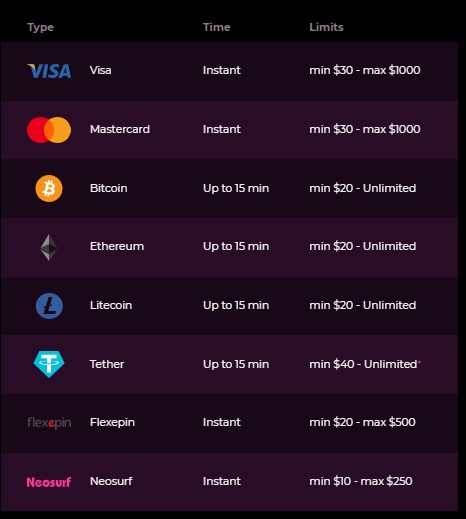Image resolution: width=466 pixels, height=519 pixels.
Task: Click Ethereum's Up to 15 min time
Action: coord(236,247)
